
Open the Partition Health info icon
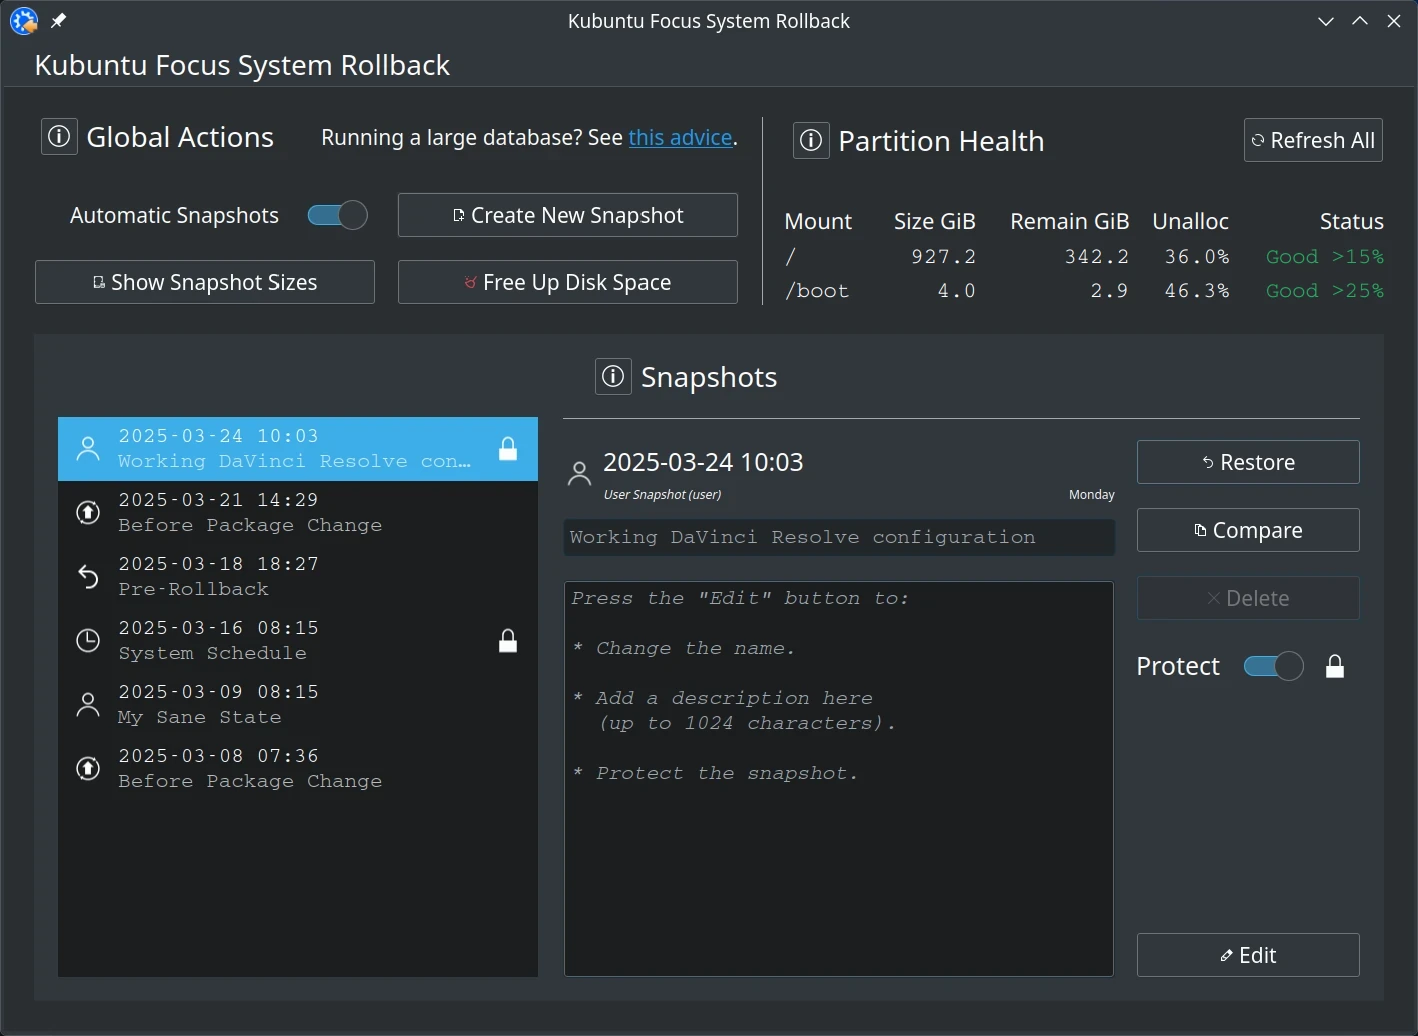[x=810, y=140]
